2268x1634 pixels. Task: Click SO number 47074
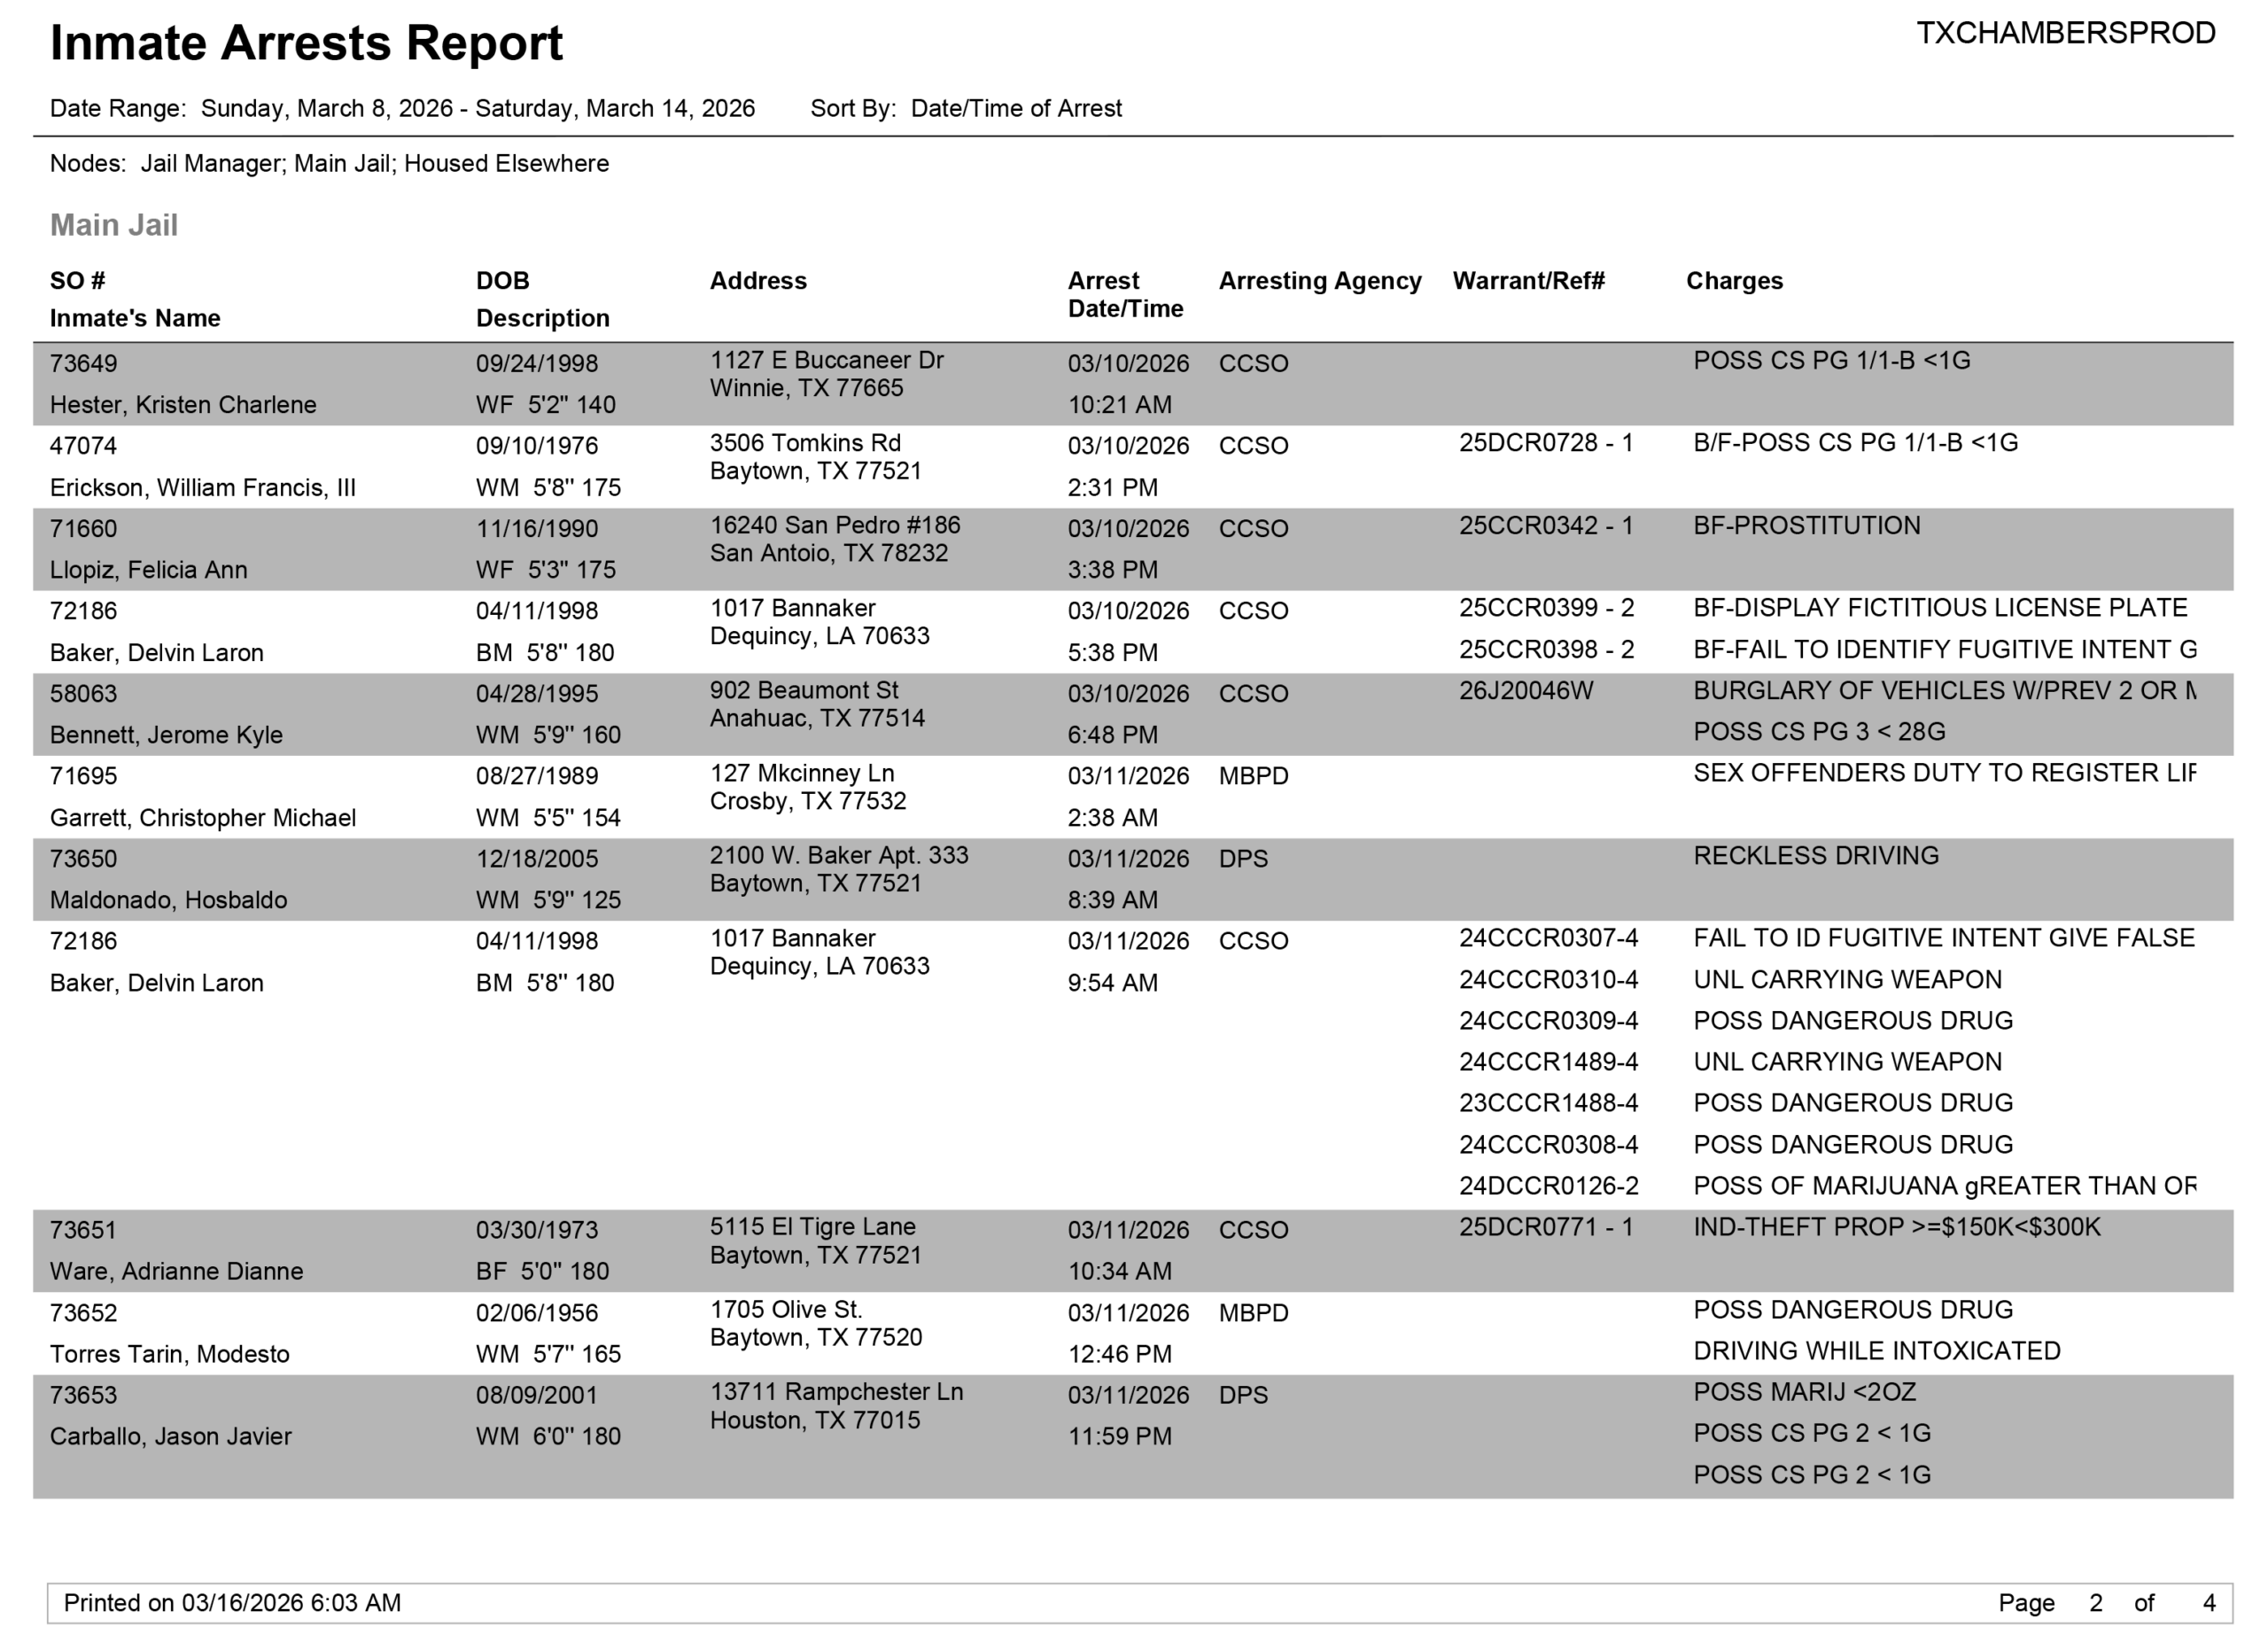click(83, 446)
